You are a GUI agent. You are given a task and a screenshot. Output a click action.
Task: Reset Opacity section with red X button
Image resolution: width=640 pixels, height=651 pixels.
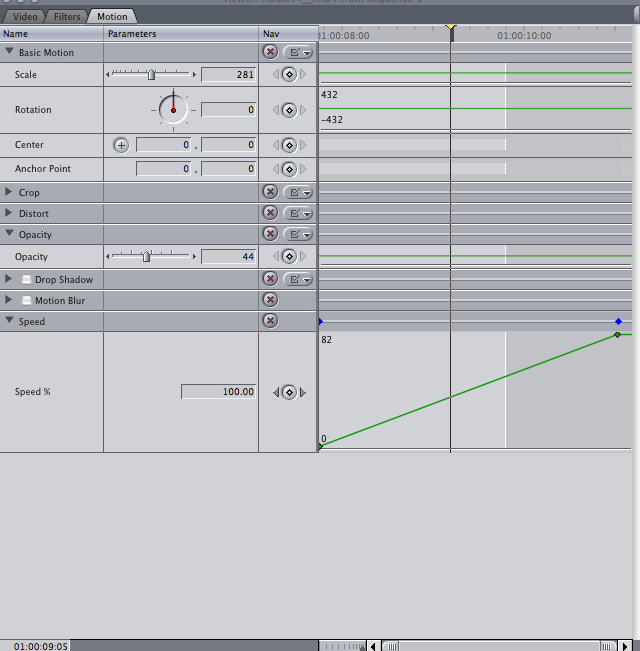(x=270, y=234)
